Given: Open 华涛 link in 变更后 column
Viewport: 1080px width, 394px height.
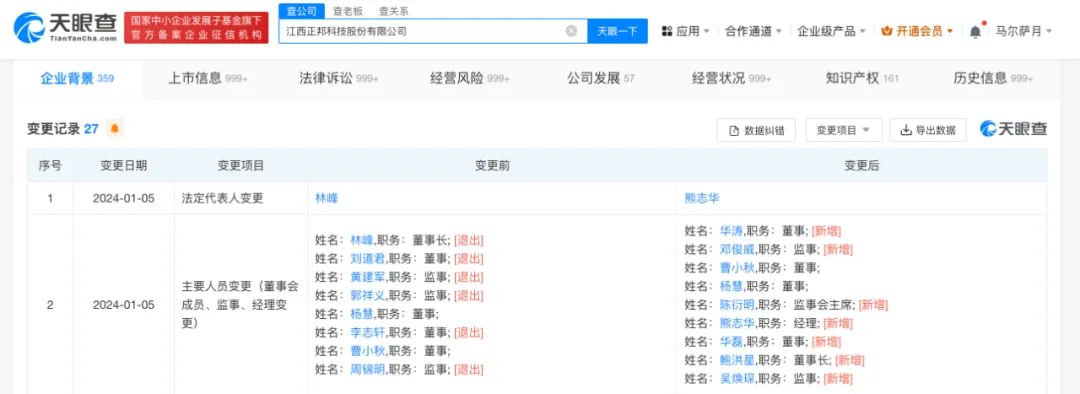Looking at the screenshot, I should pos(731,231).
